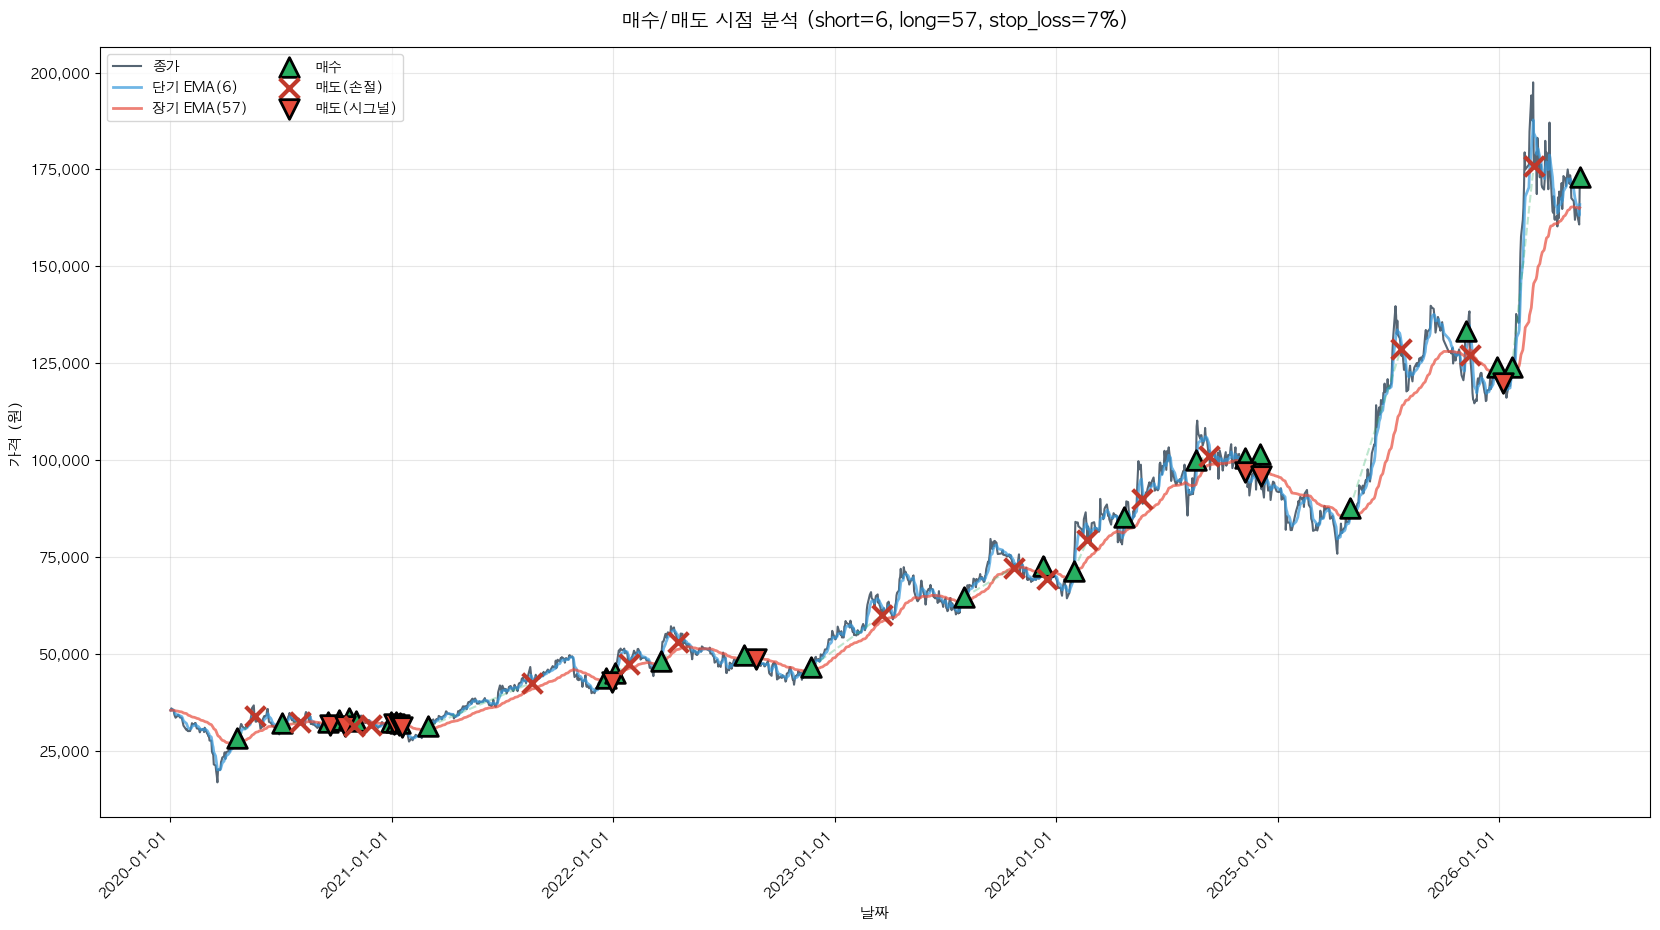Image resolution: width=1660 pixels, height=930 pixels.
Task: Click the green 매수 triangle icon in the legend
Action: click(289, 67)
